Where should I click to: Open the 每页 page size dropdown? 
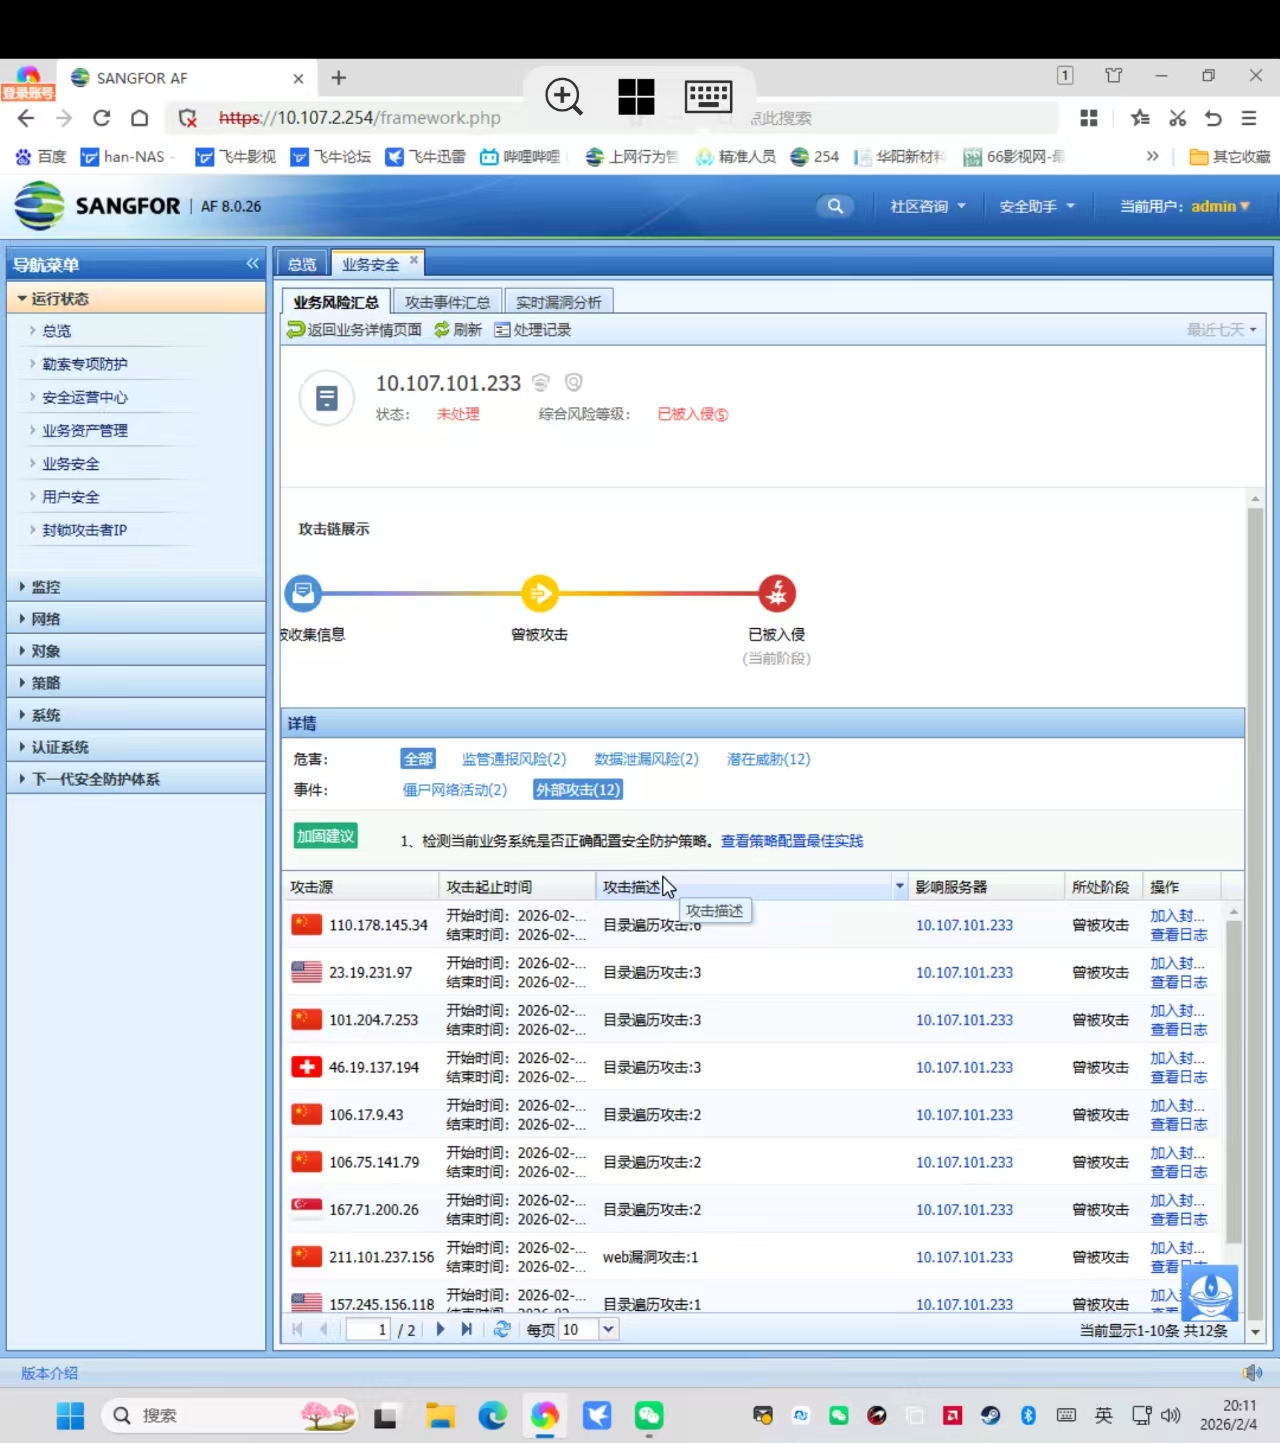608,1329
